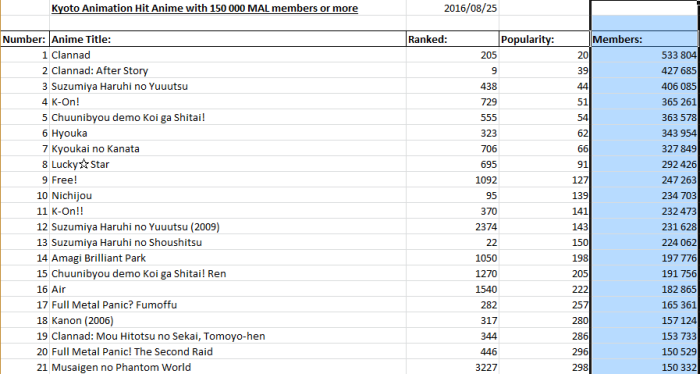
Task: Click the ranked value 3227
Action: coord(453,367)
